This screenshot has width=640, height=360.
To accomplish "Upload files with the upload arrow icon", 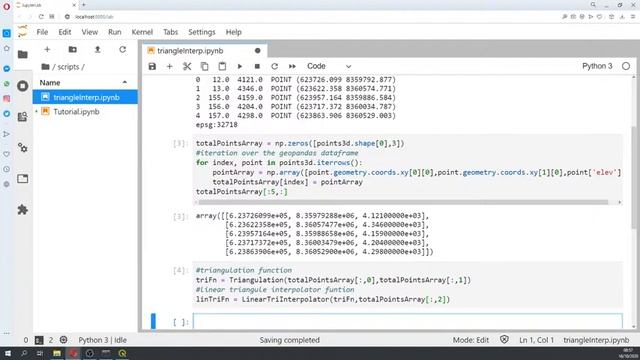I will click(x=98, y=49).
